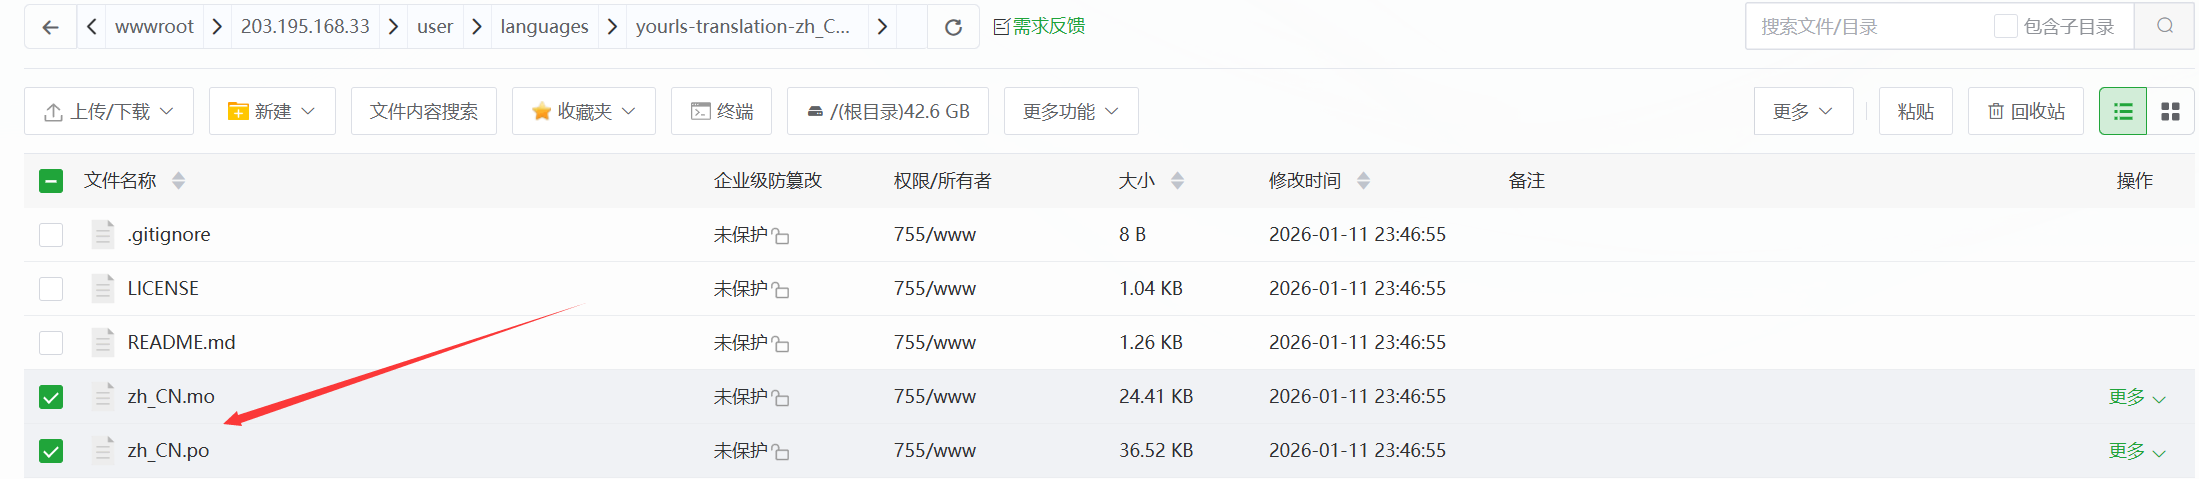Expand the upload/download dropdown

tap(108, 111)
